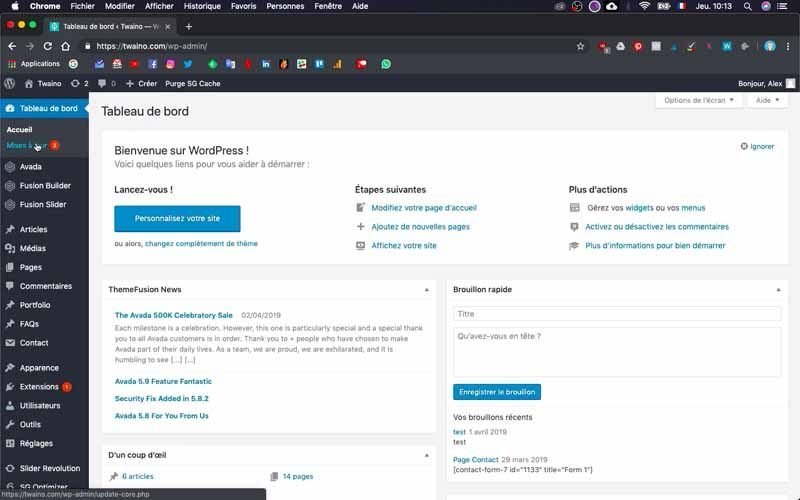Open the Instagram bookmark icon

[x=170, y=64]
